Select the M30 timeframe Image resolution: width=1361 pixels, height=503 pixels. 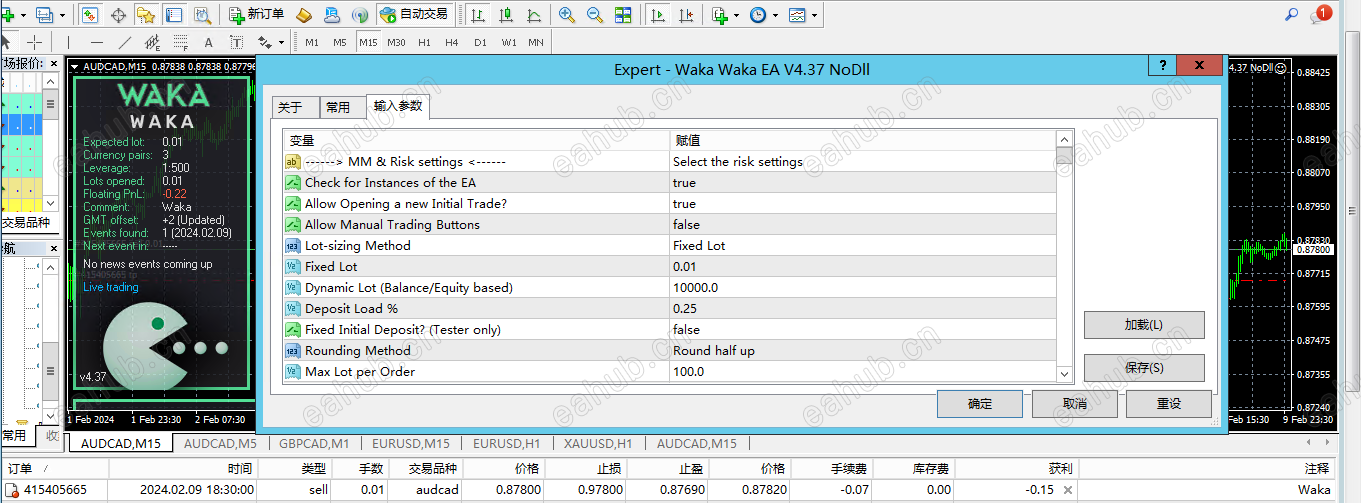[396, 42]
